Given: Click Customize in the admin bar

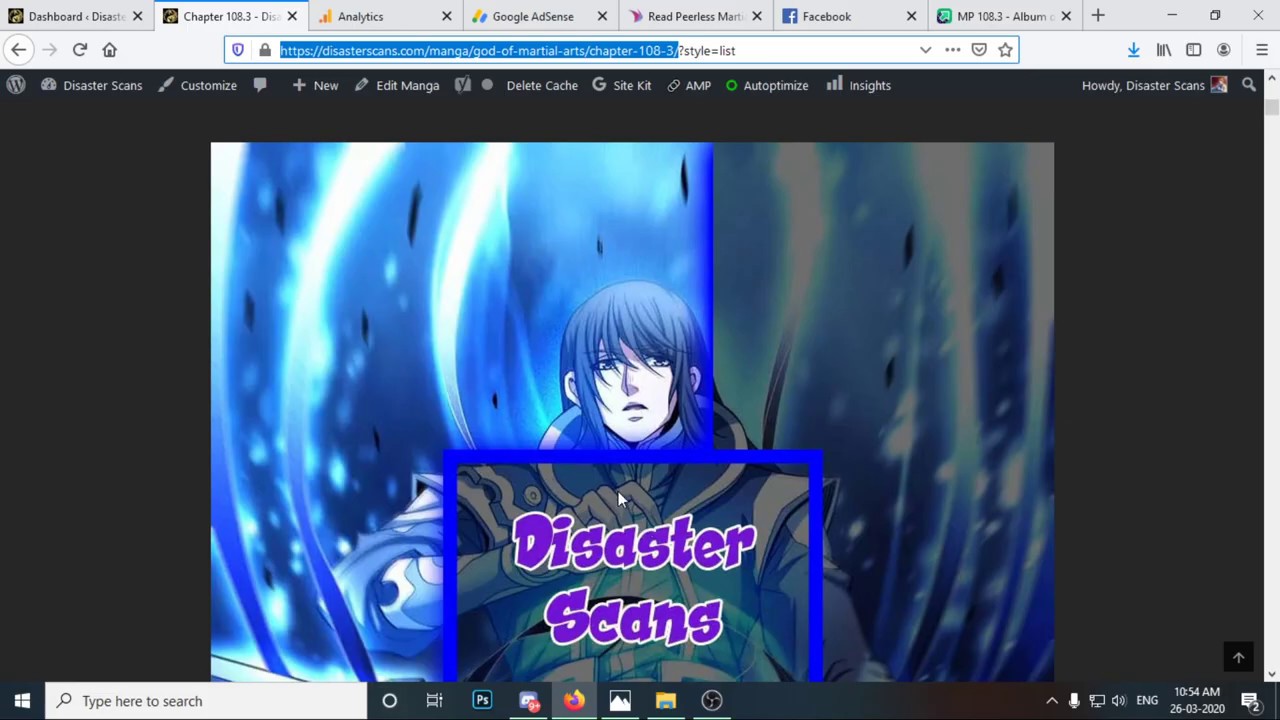Looking at the screenshot, I should coord(197,85).
